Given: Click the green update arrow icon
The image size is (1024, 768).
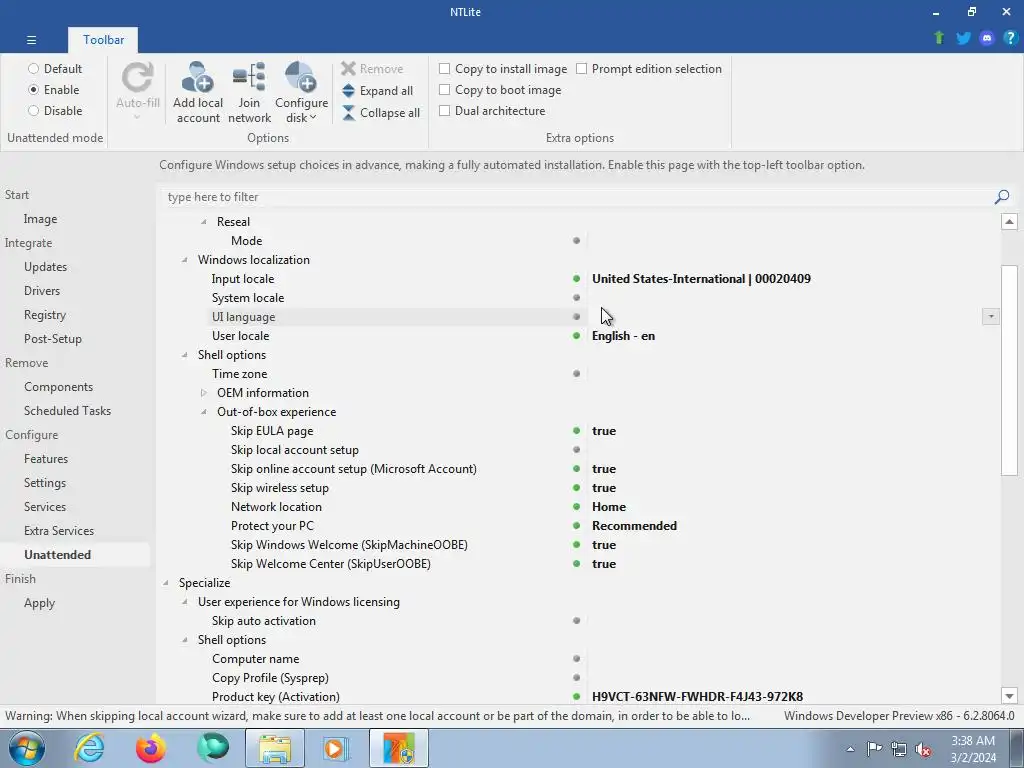Looking at the screenshot, I should [x=939, y=38].
